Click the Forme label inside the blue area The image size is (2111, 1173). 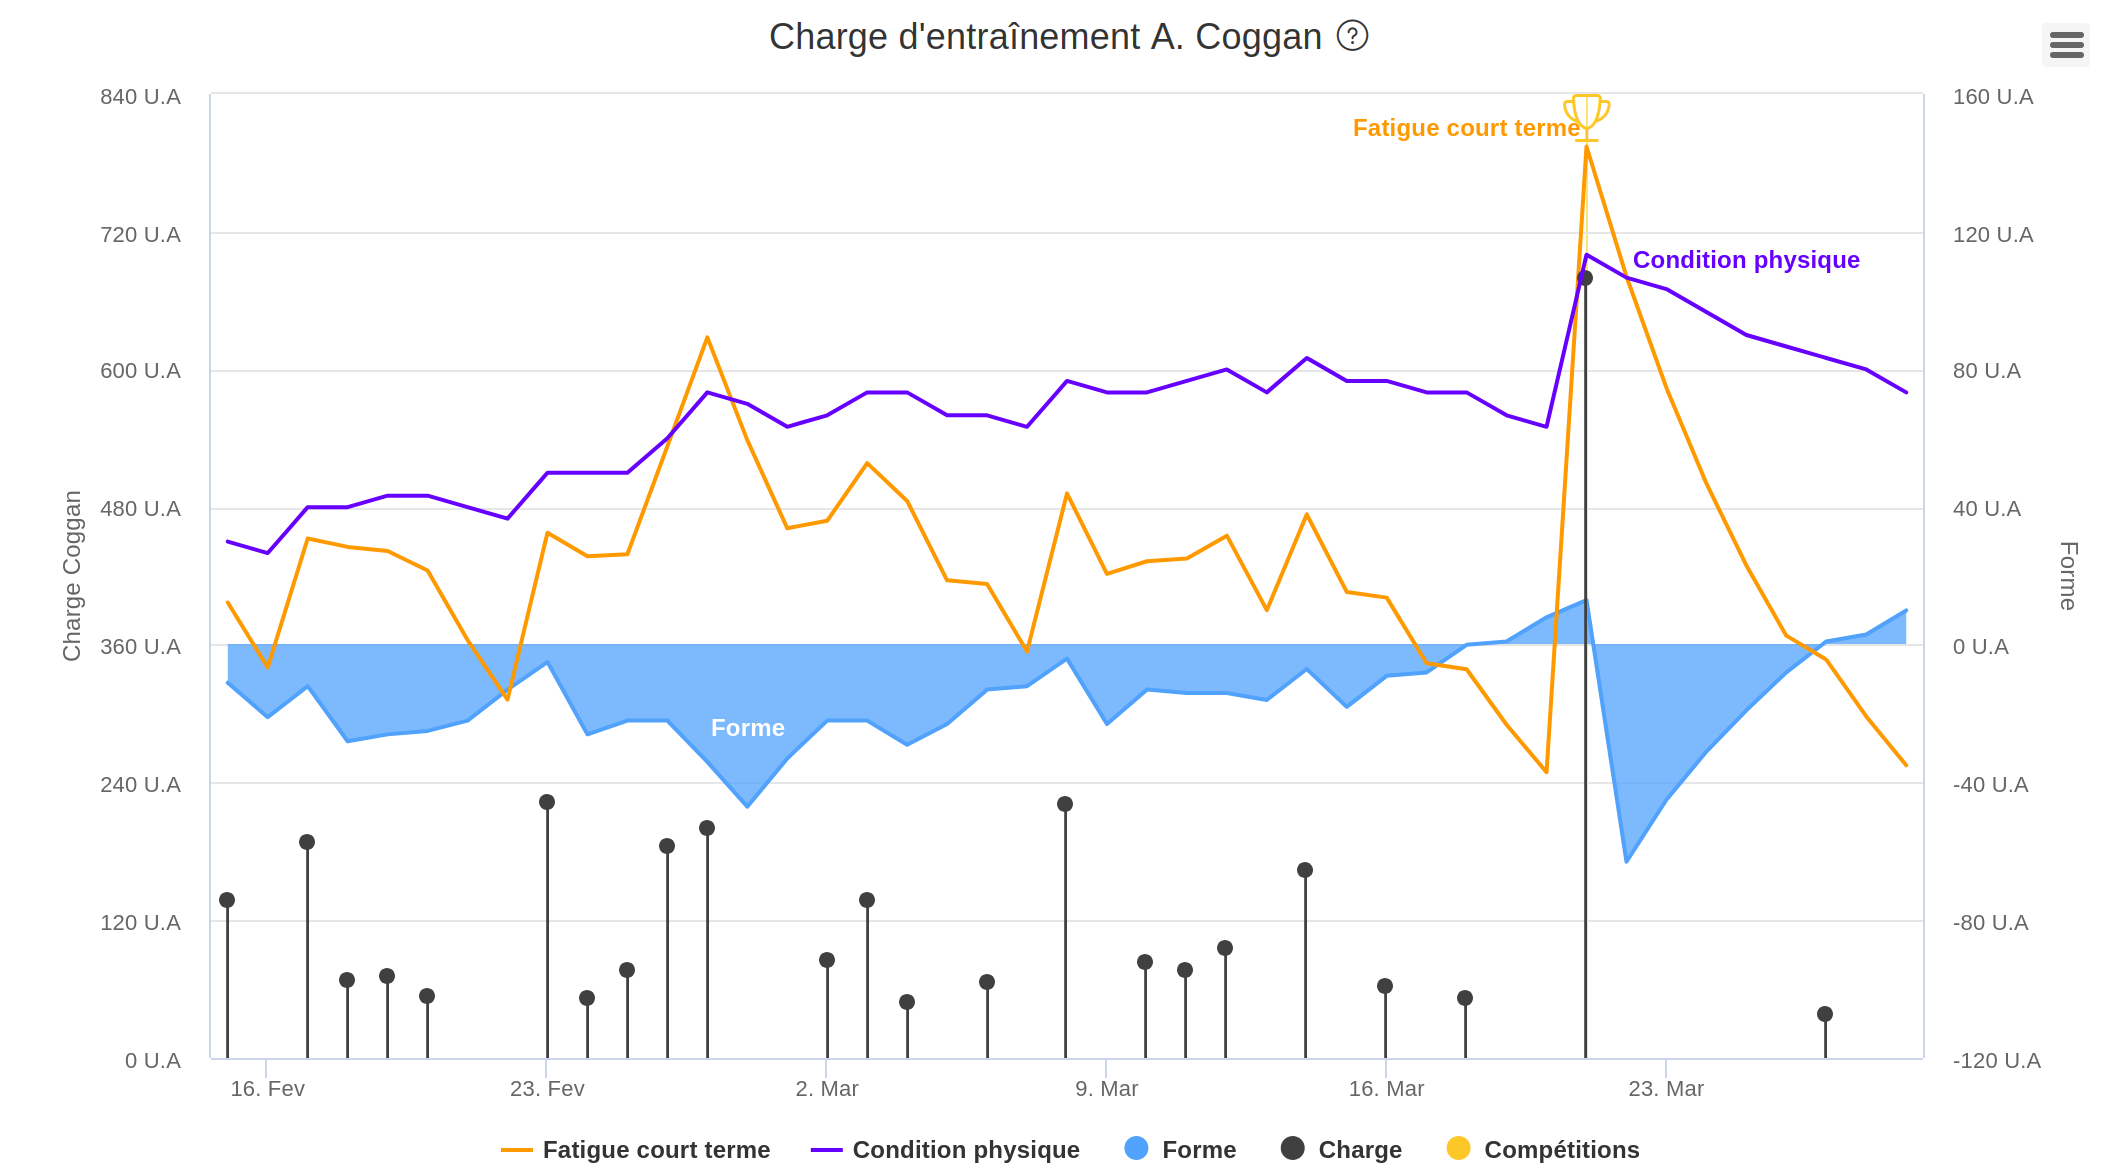coord(748,728)
